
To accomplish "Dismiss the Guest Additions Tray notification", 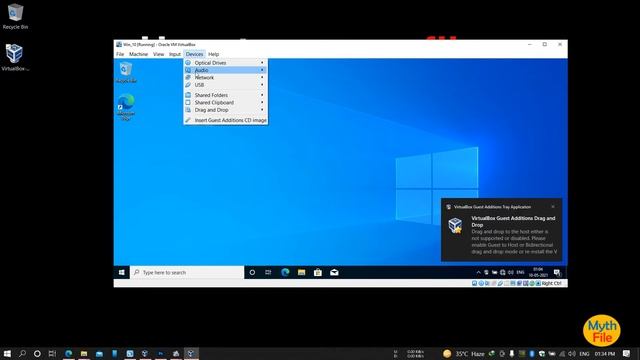I will 553,207.
